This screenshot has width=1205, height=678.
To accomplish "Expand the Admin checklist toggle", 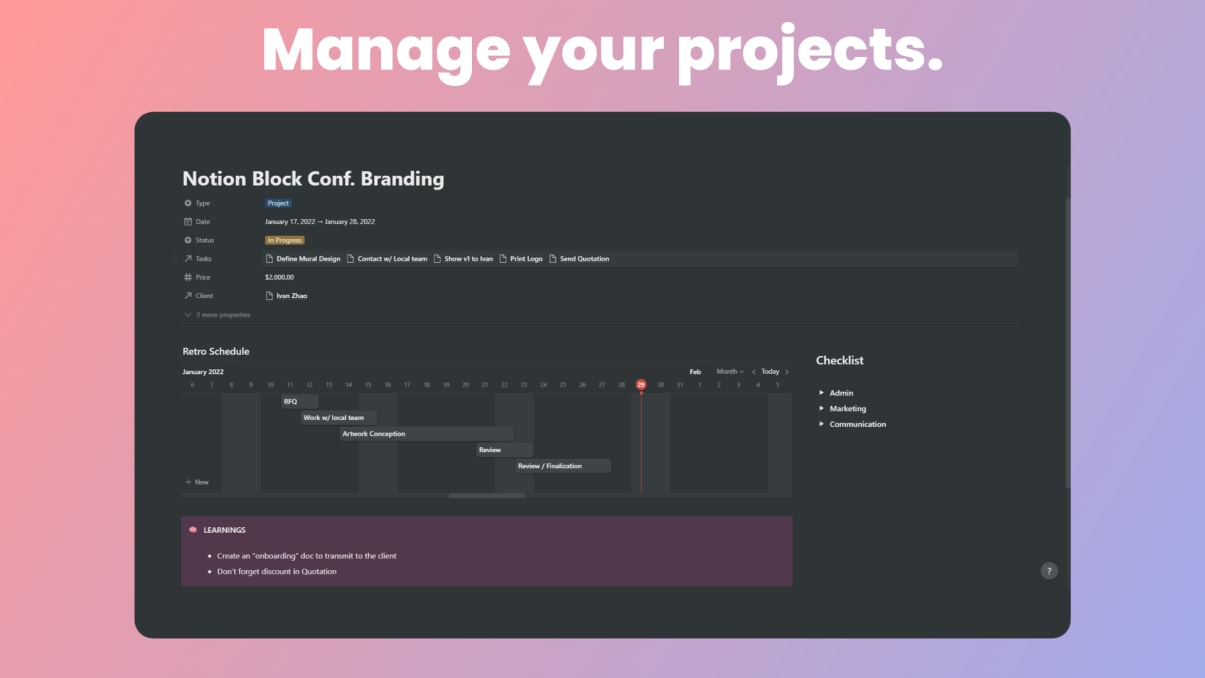I will click(x=821, y=392).
